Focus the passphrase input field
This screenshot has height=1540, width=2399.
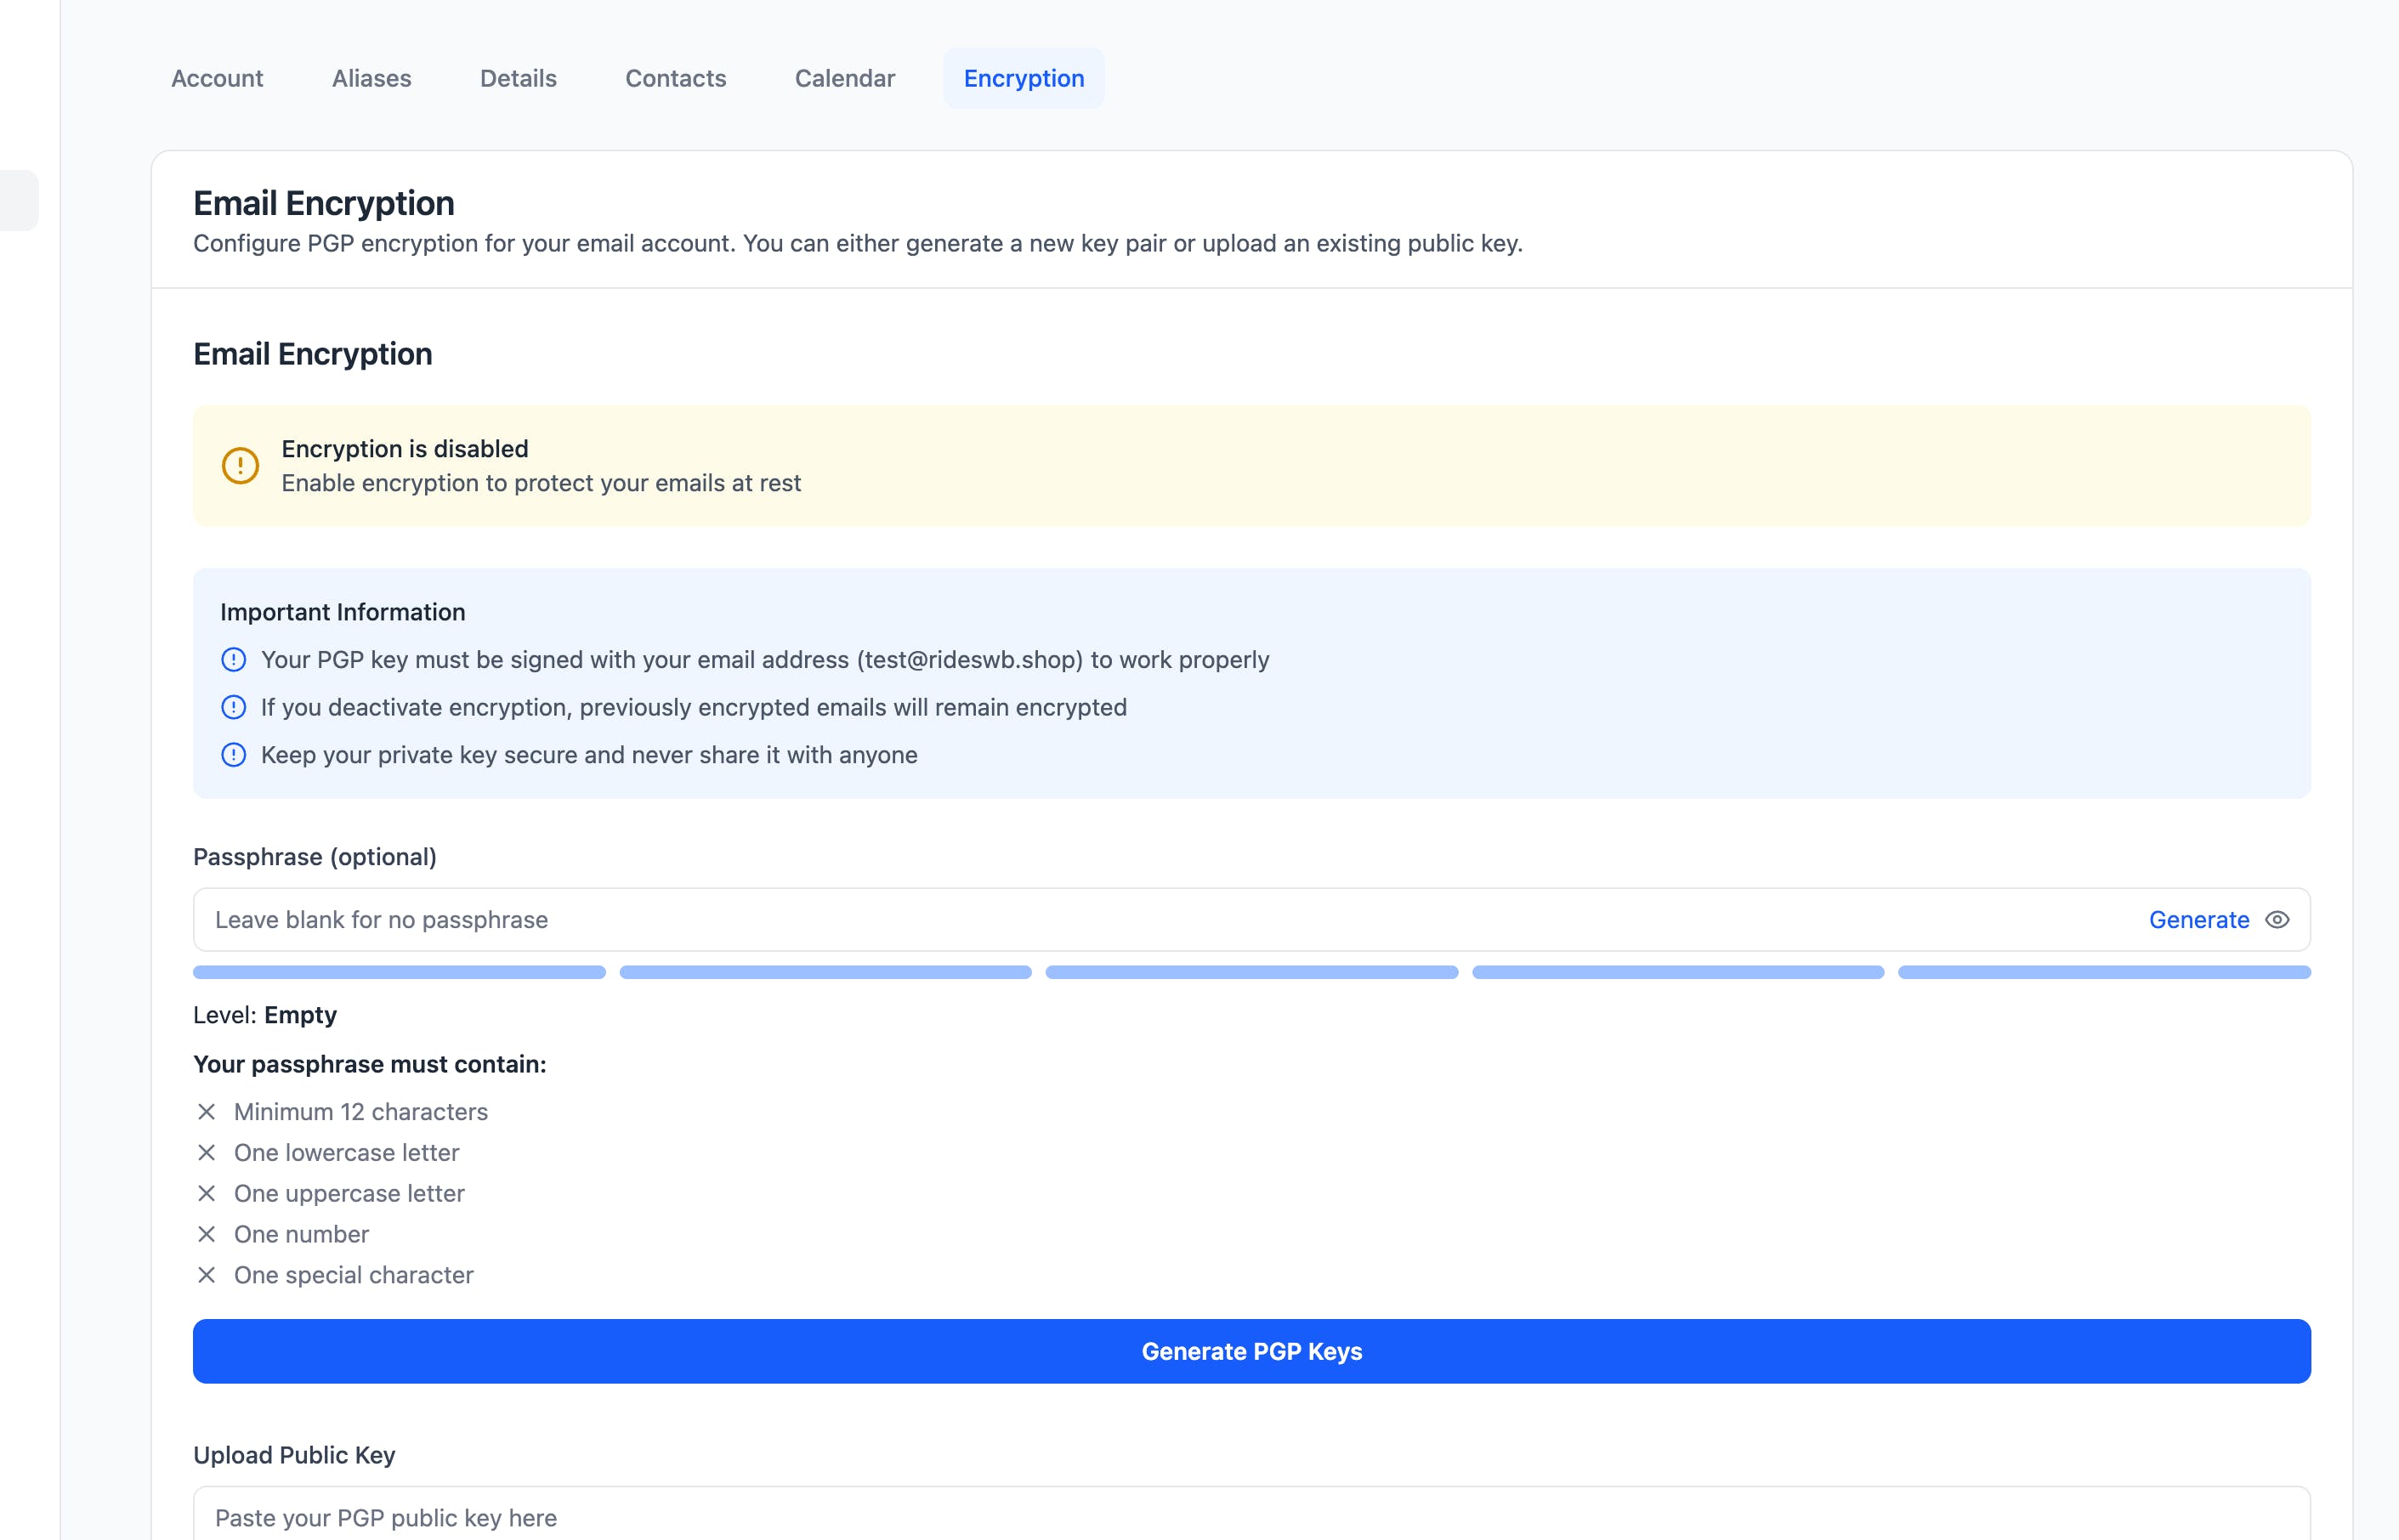pos(1100,920)
